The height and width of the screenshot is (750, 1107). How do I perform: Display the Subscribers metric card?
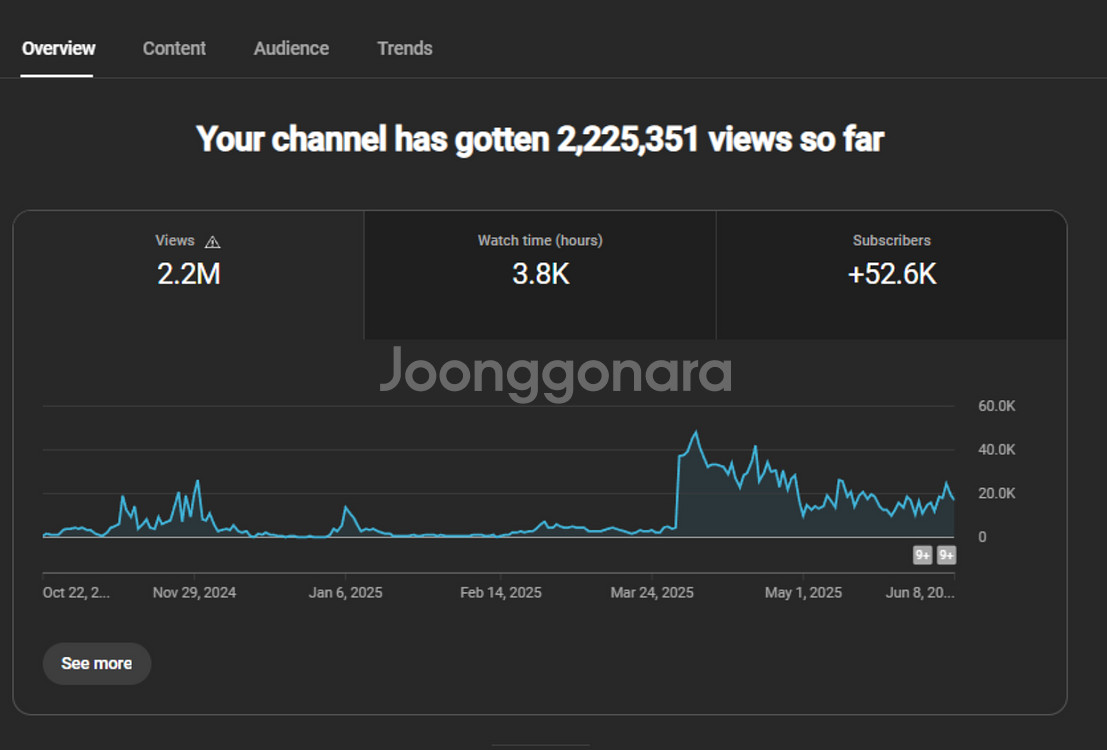[892, 275]
